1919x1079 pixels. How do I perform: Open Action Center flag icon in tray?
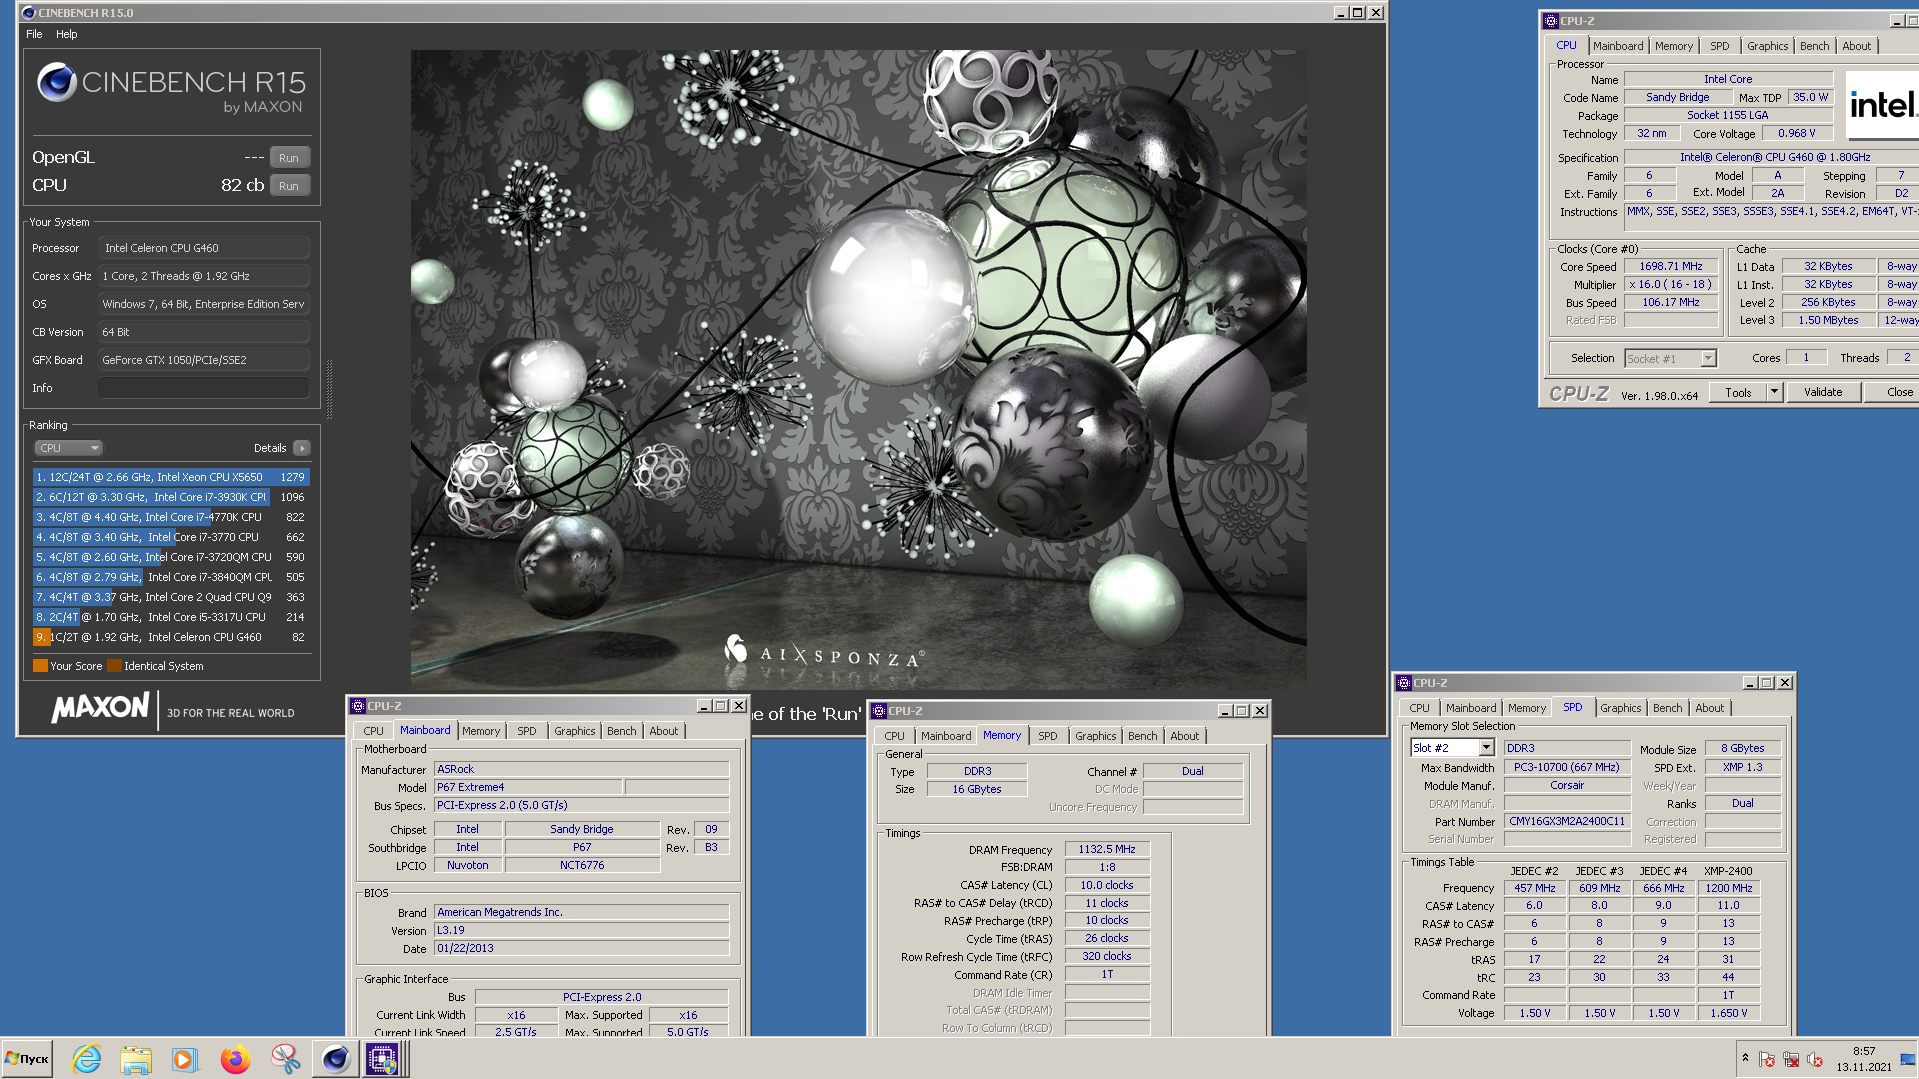1767,1059
